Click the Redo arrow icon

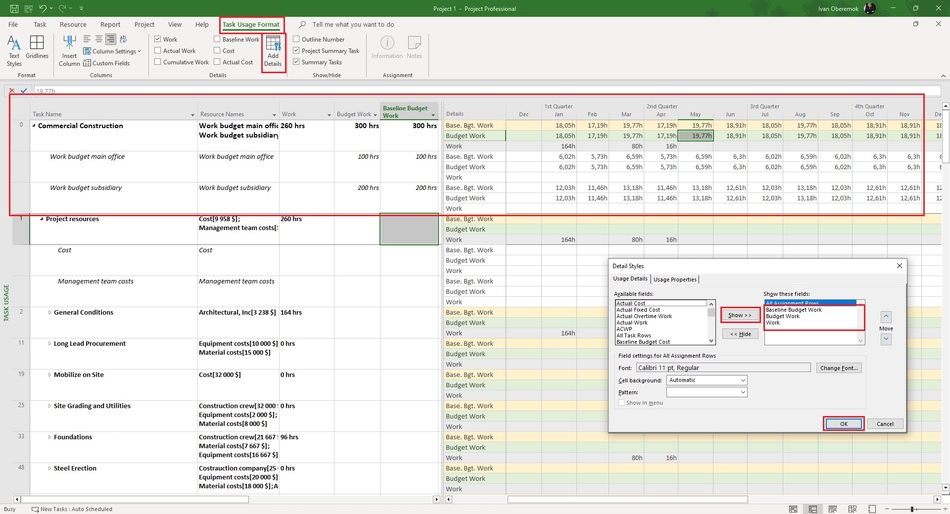click(x=62, y=8)
